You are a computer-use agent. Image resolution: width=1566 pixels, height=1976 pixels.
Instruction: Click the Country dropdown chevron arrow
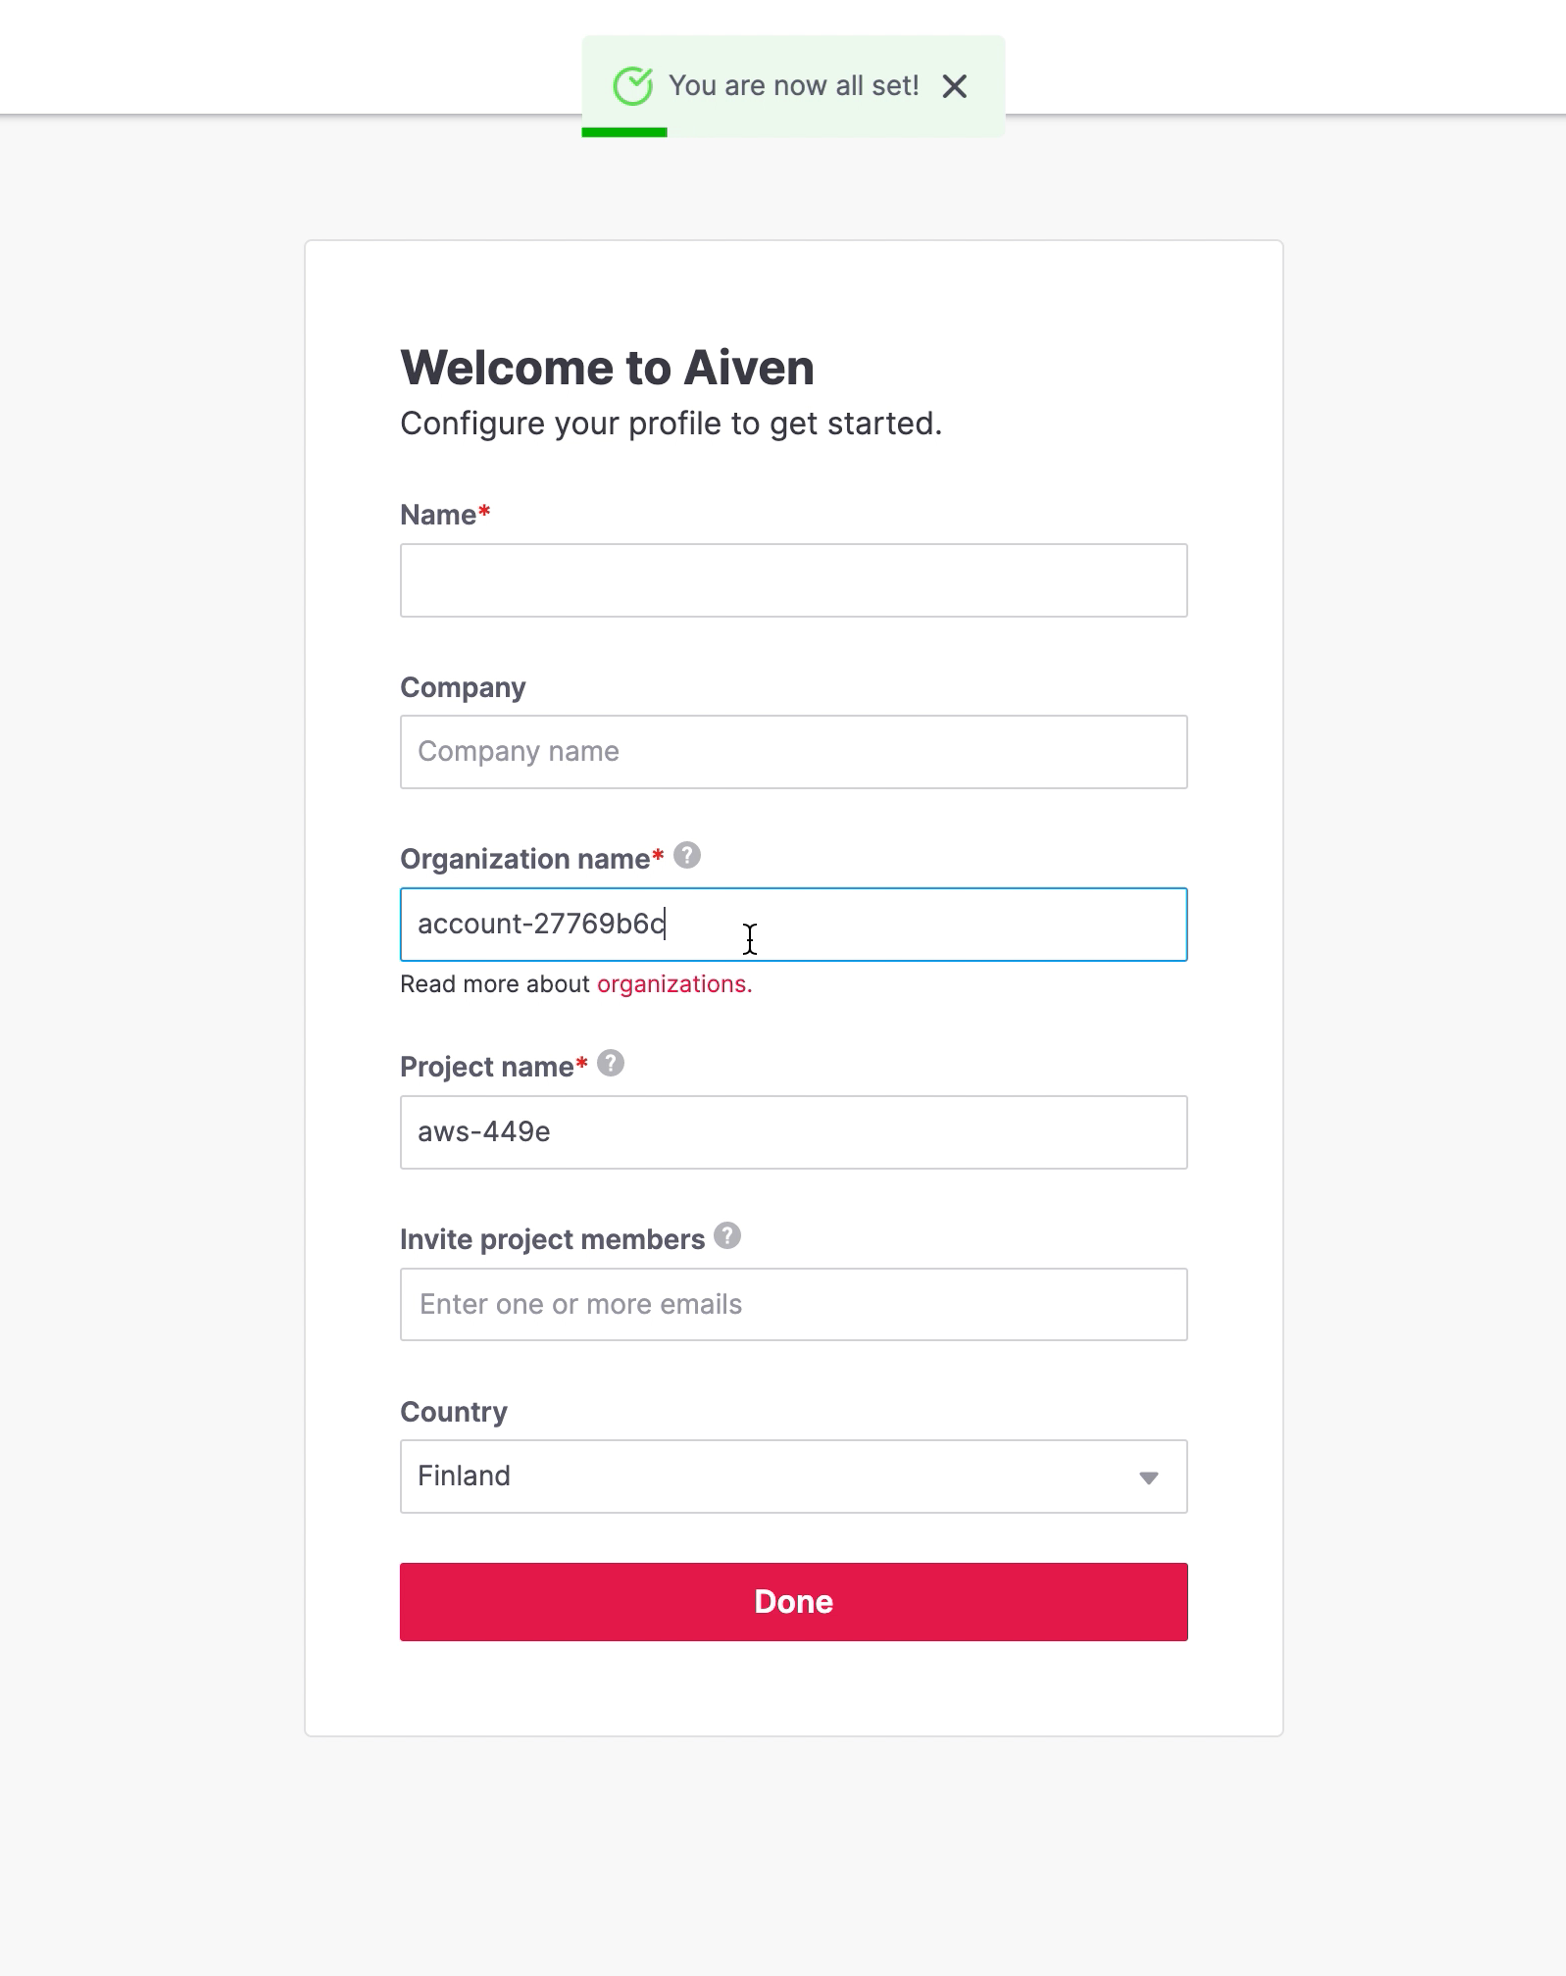click(1149, 1476)
